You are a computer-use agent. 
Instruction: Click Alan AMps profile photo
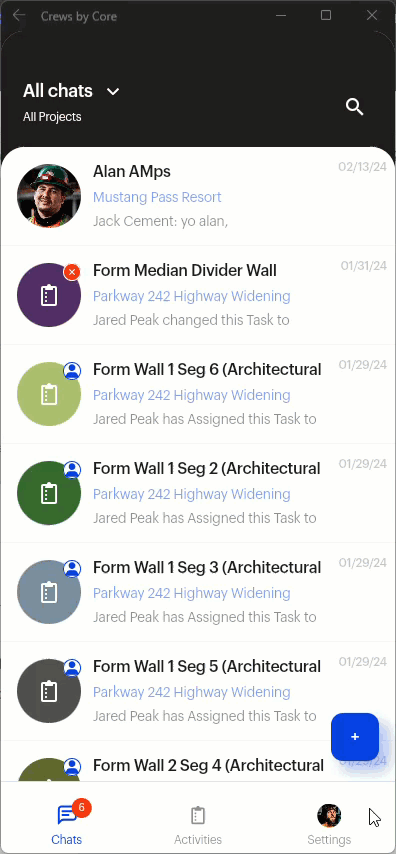[49, 196]
